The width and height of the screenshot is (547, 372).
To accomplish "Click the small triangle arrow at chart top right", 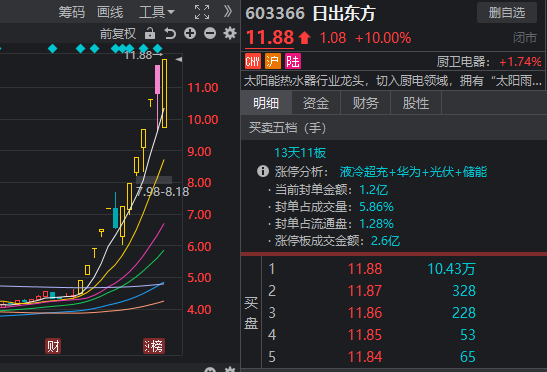I will 179,60.
